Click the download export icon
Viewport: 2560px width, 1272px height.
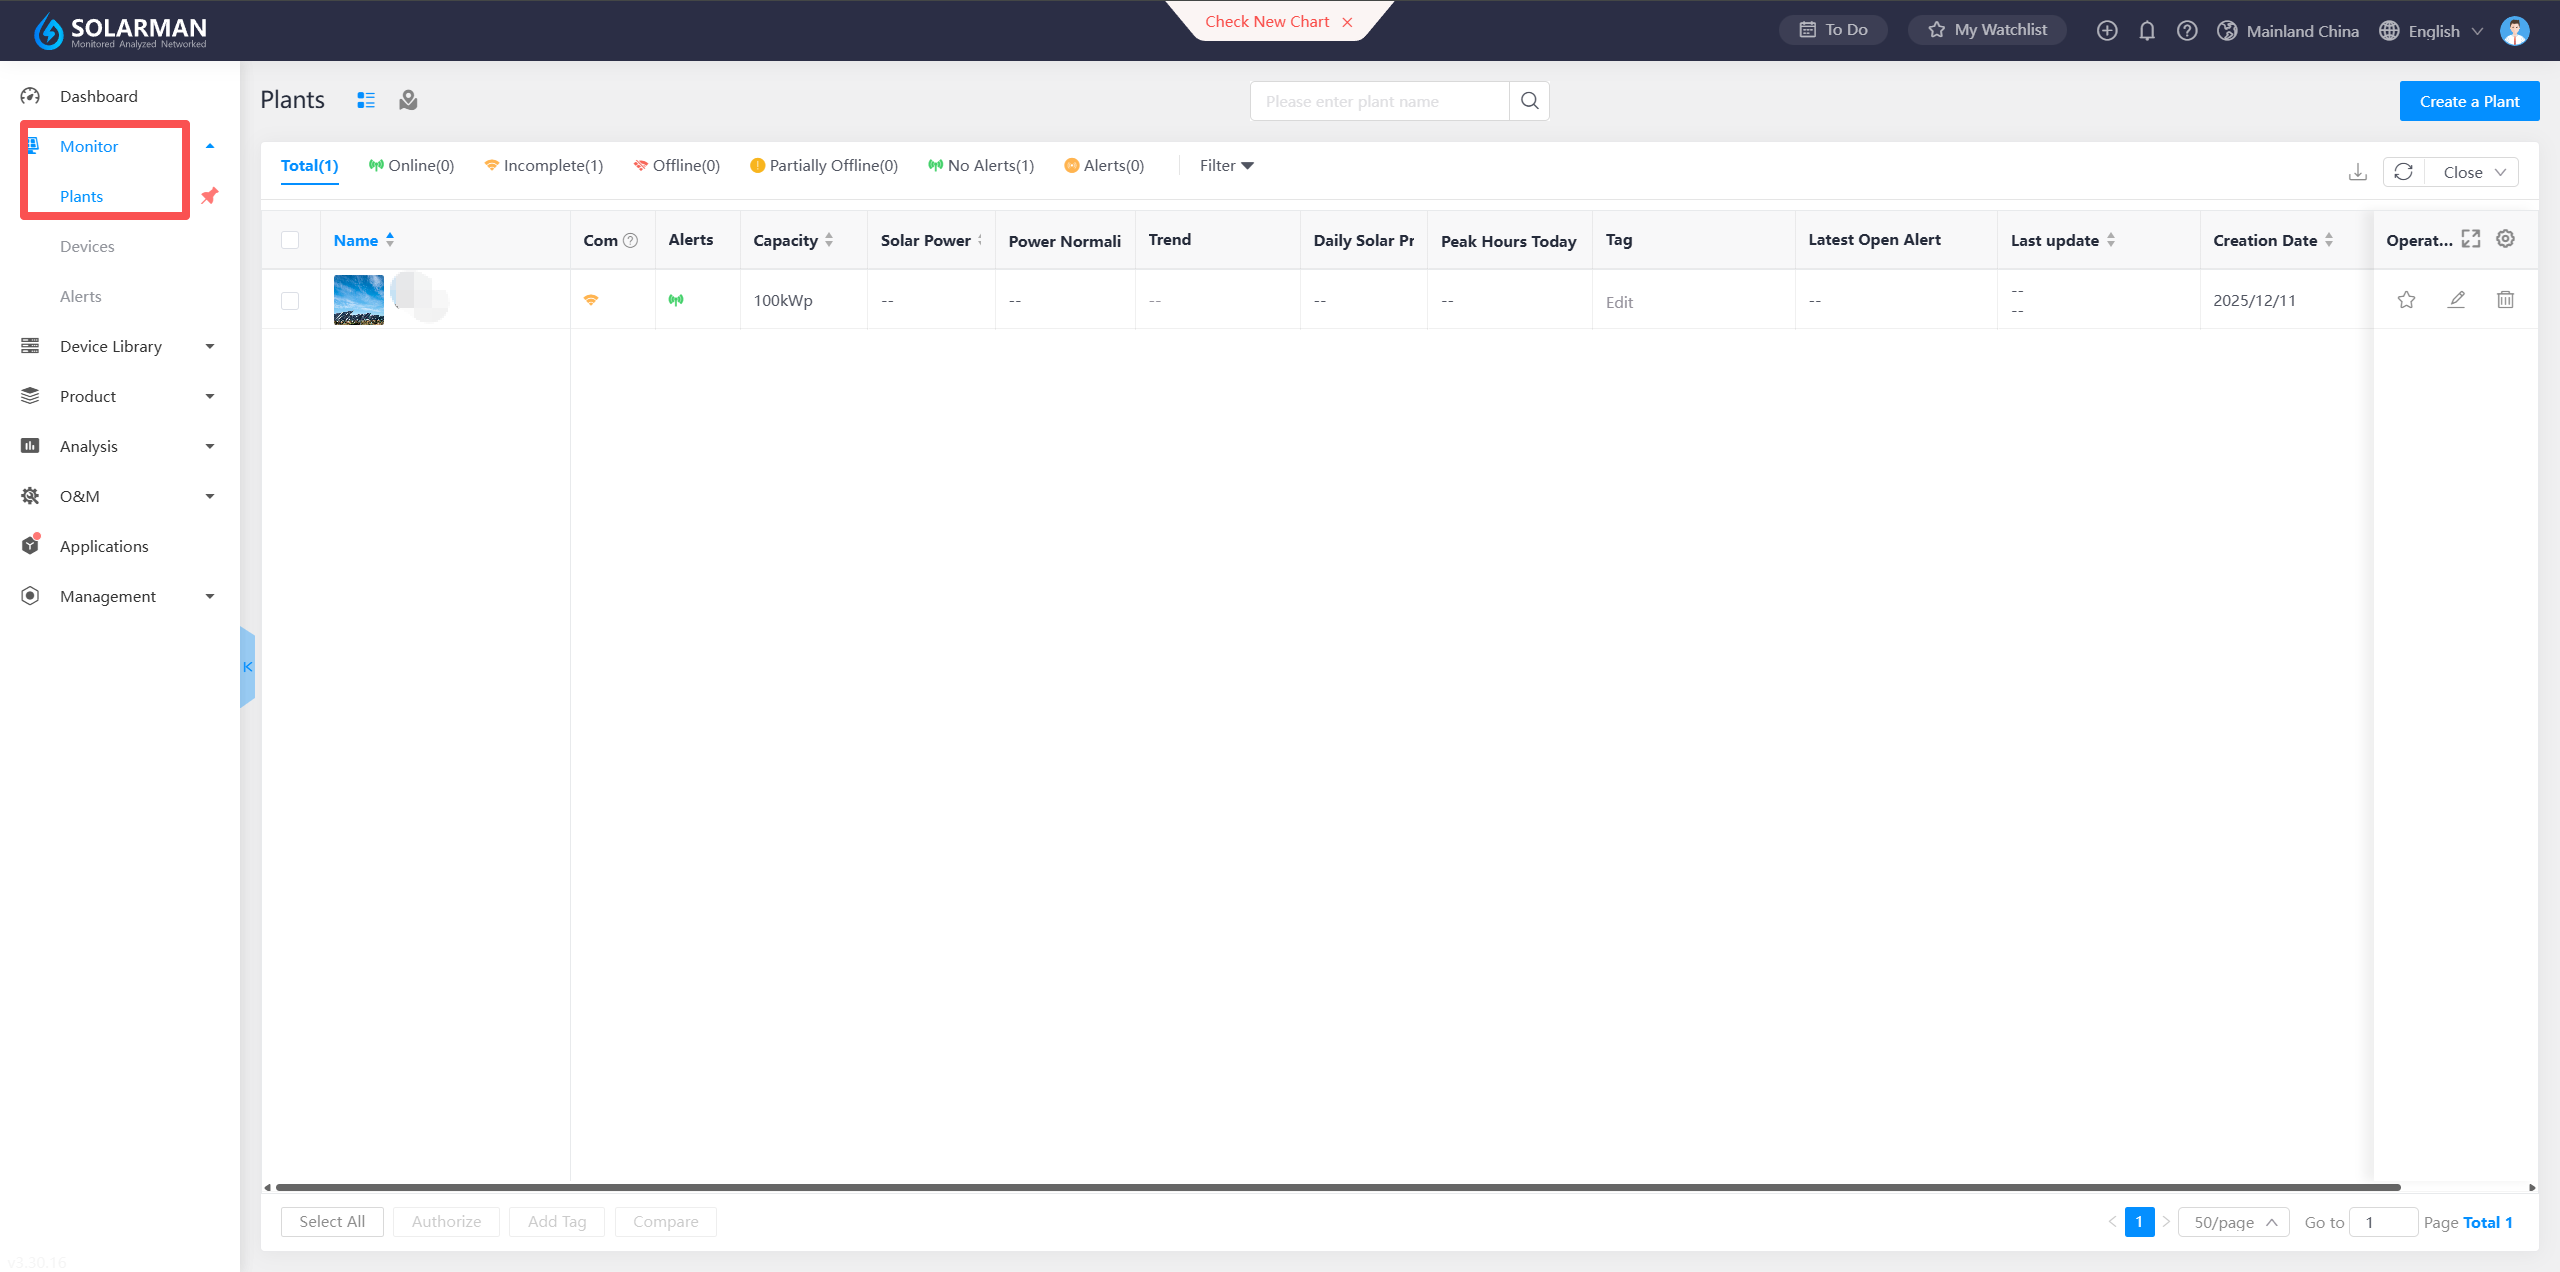click(2358, 172)
